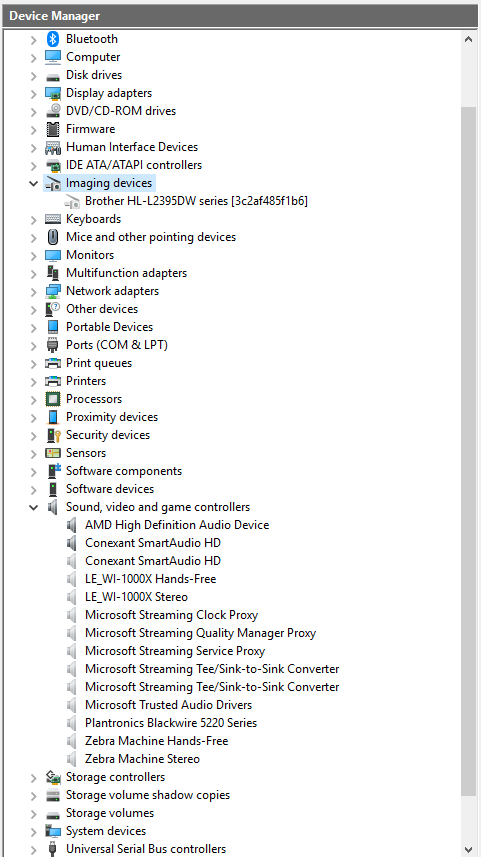The height and width of the screenshot is (857, 481).
Task: Click the Universal Serial Bus controllers icon
Action: click(52, 849)
